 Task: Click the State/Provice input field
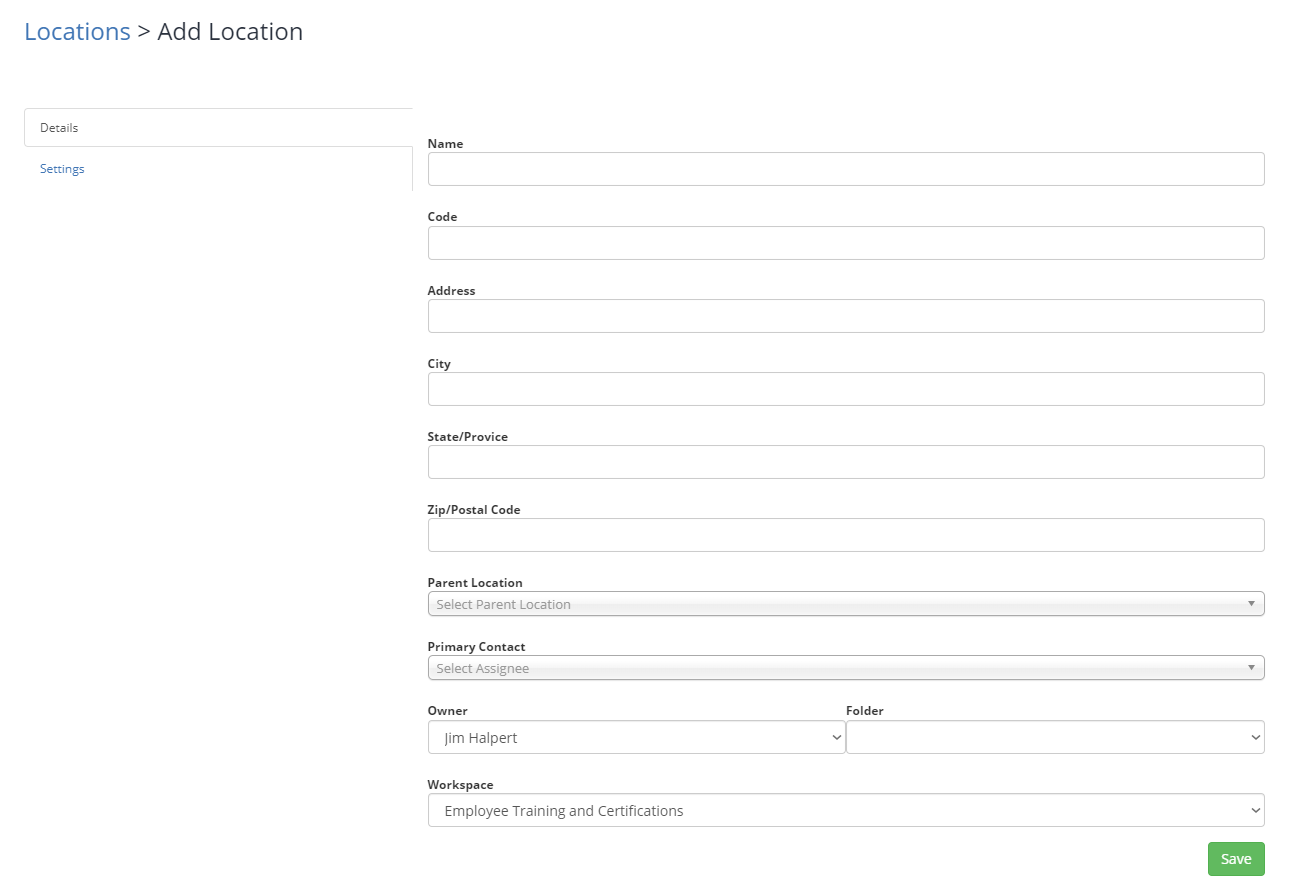pyautogui.click(x=846, y=462)
